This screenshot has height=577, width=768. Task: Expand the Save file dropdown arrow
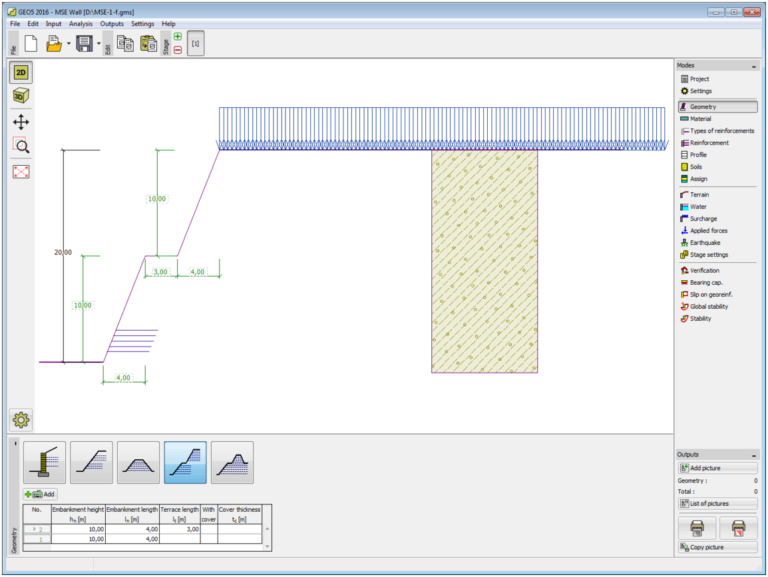(98, 44)
